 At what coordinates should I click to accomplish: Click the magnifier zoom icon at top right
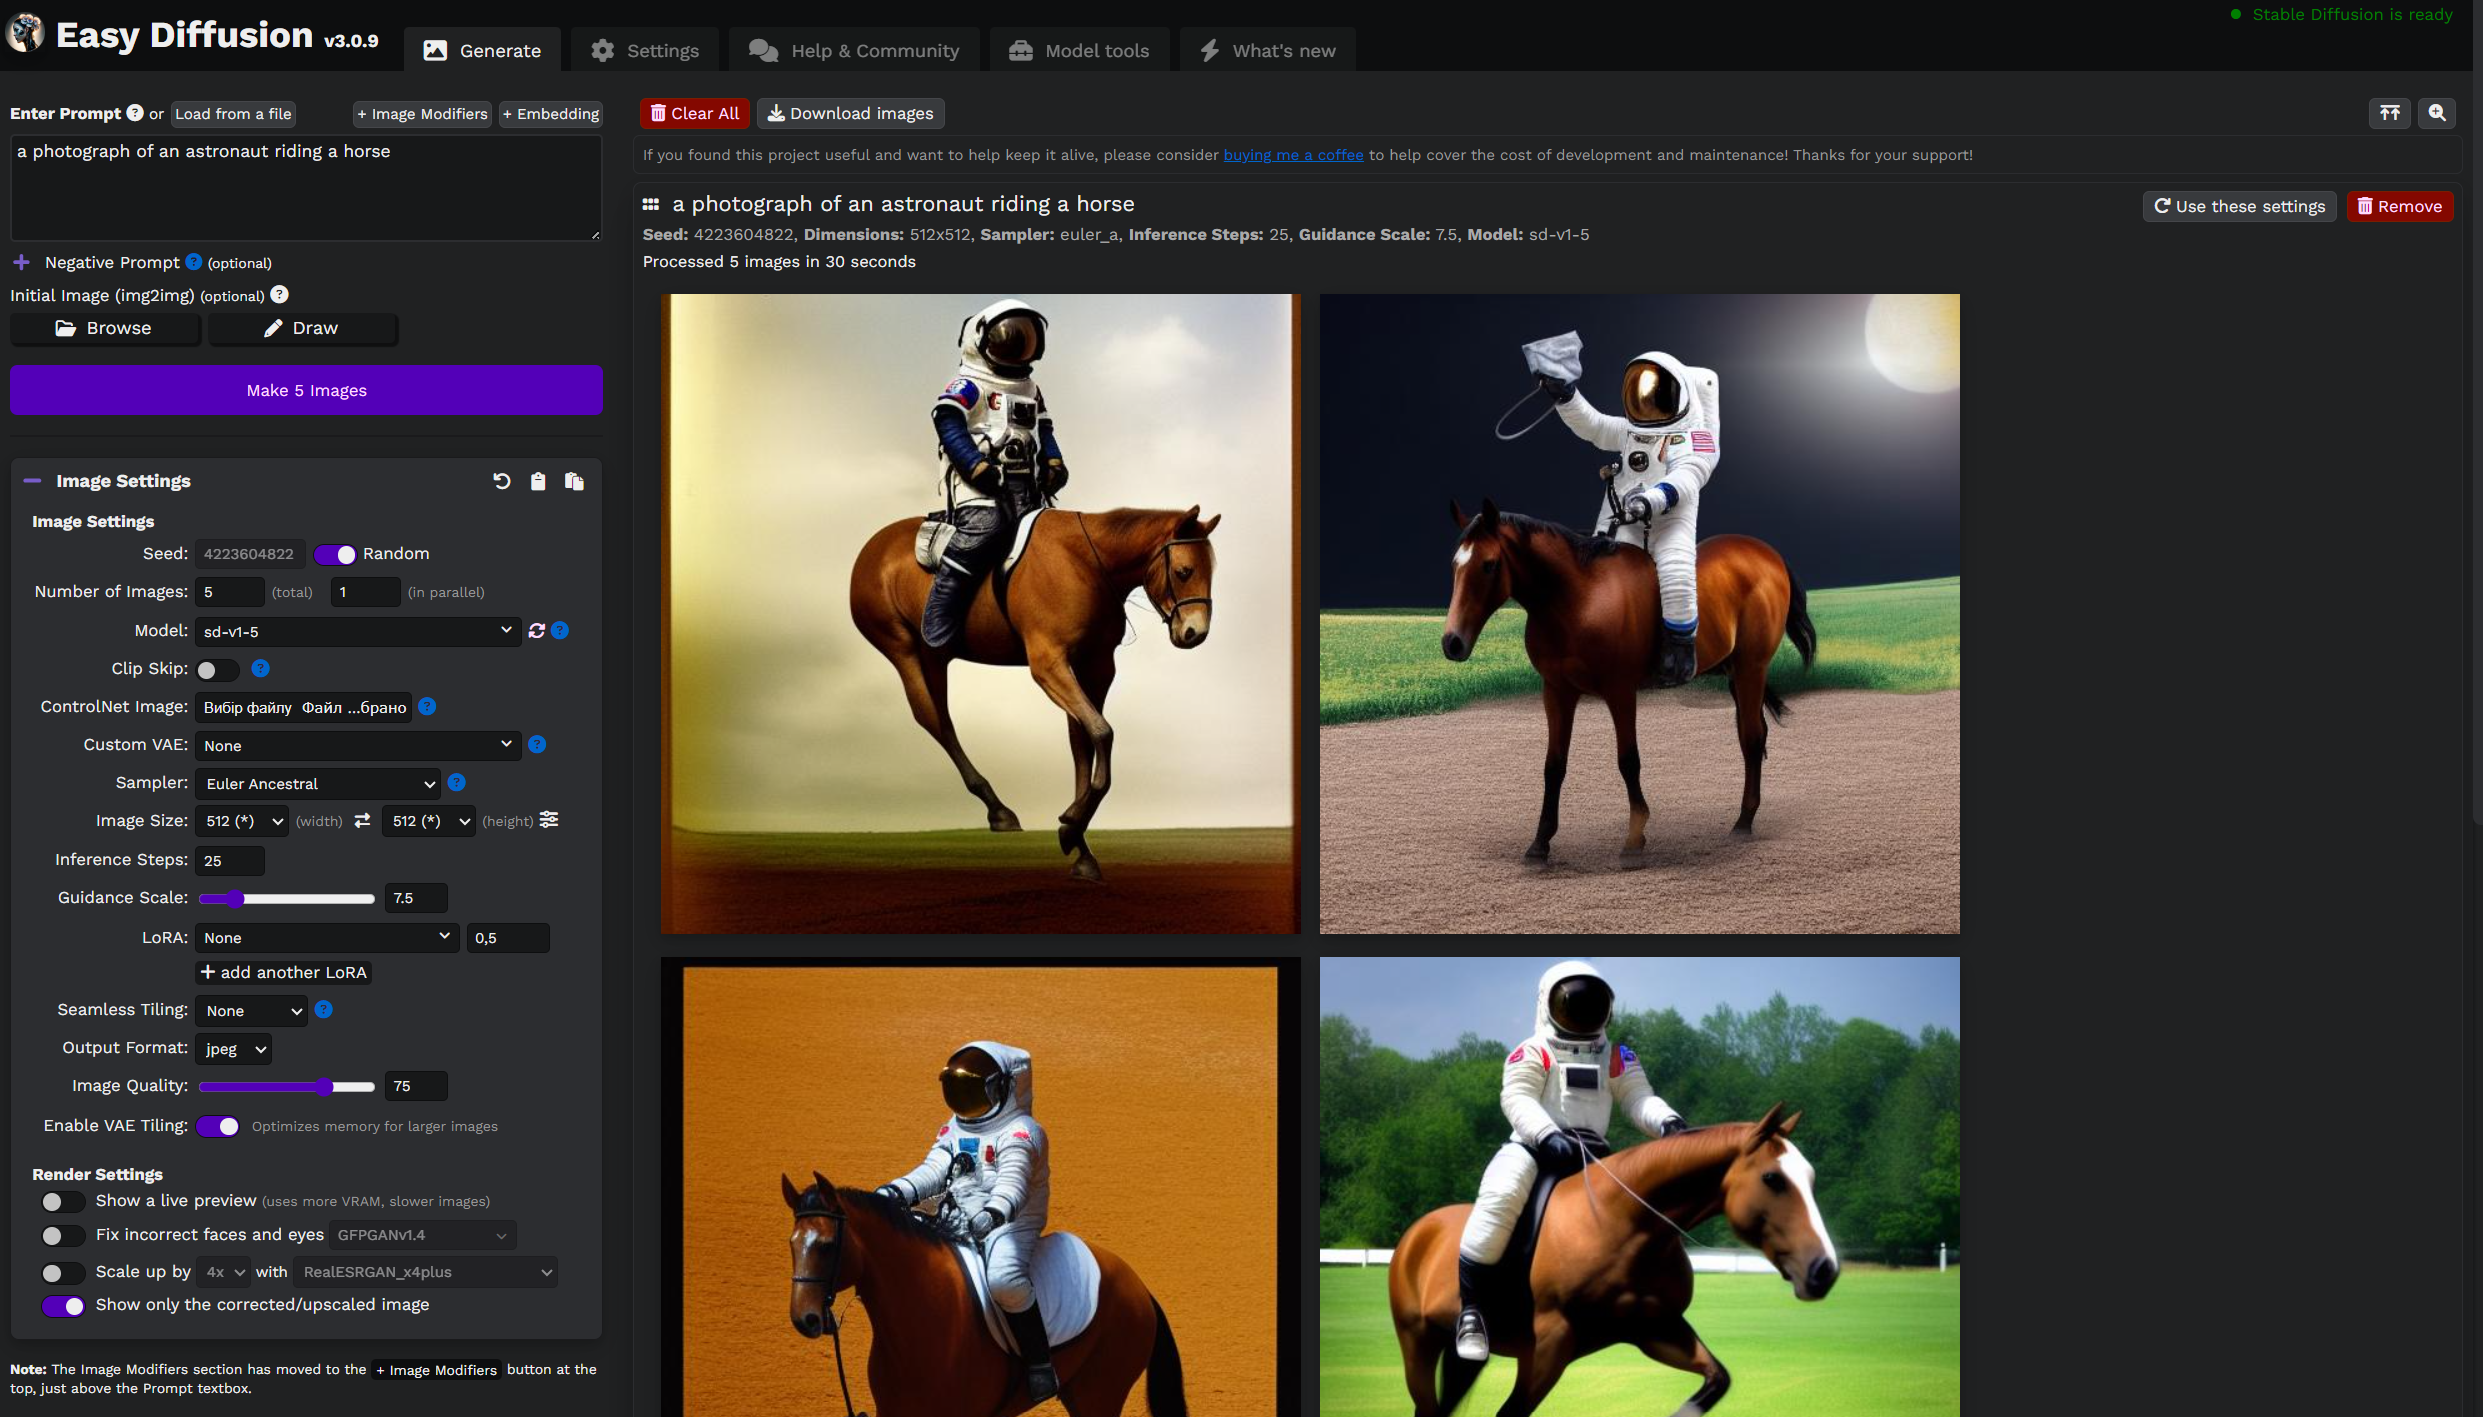click(x=2437, y=113)
